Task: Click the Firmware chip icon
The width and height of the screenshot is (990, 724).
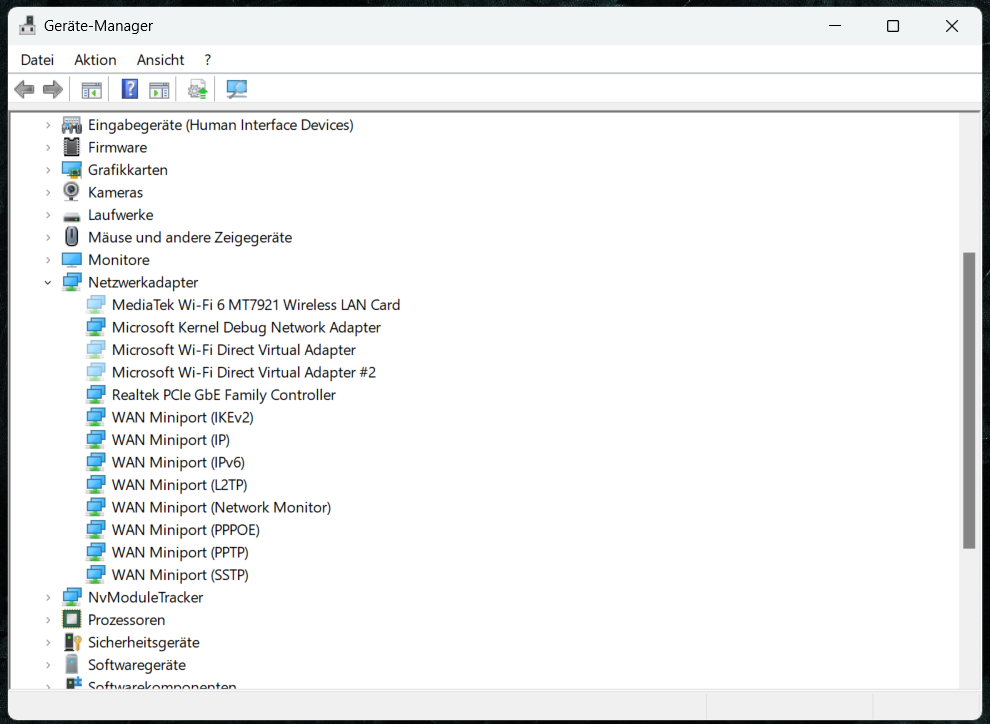Action: click(72, 147)
